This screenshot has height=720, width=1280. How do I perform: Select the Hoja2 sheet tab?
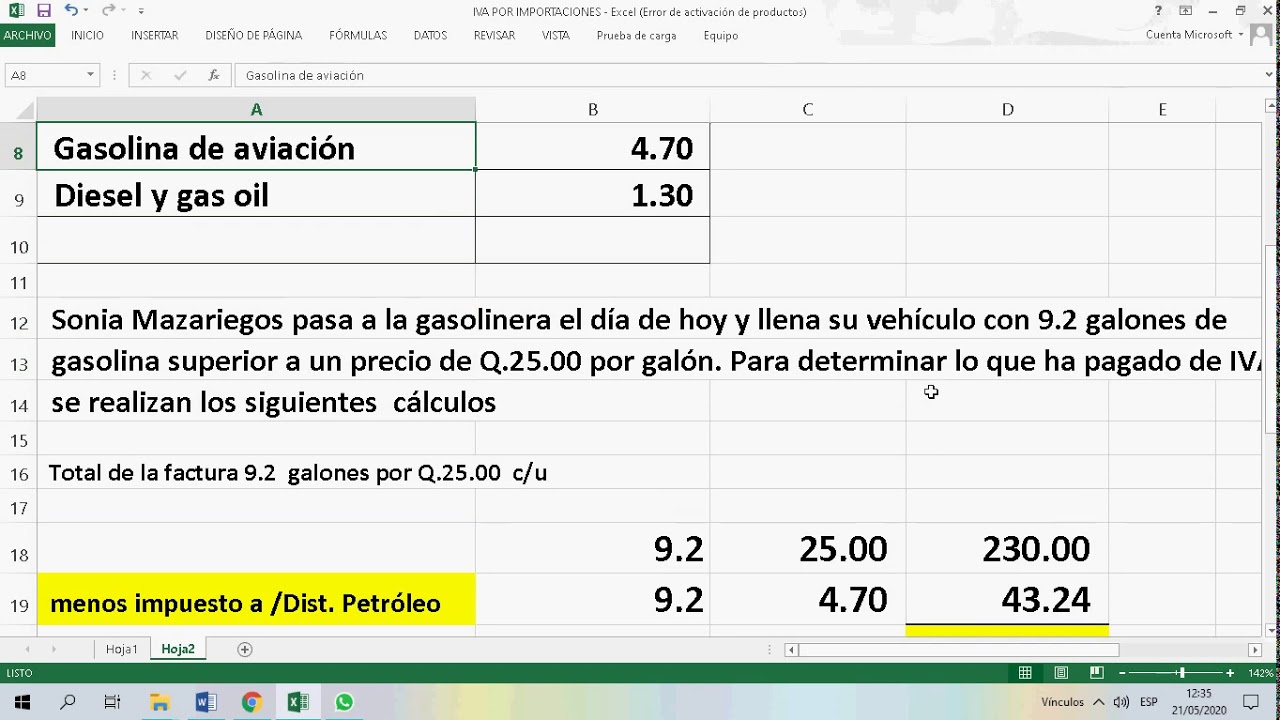[x=178, y=649]
